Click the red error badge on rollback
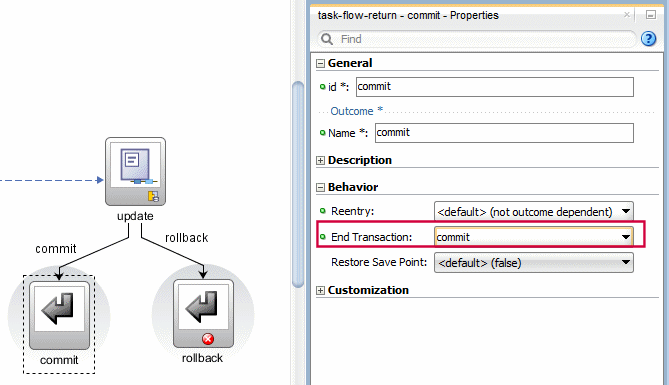Image resolution: width=669 pixels, height=385 pixels. click(208, 339)
